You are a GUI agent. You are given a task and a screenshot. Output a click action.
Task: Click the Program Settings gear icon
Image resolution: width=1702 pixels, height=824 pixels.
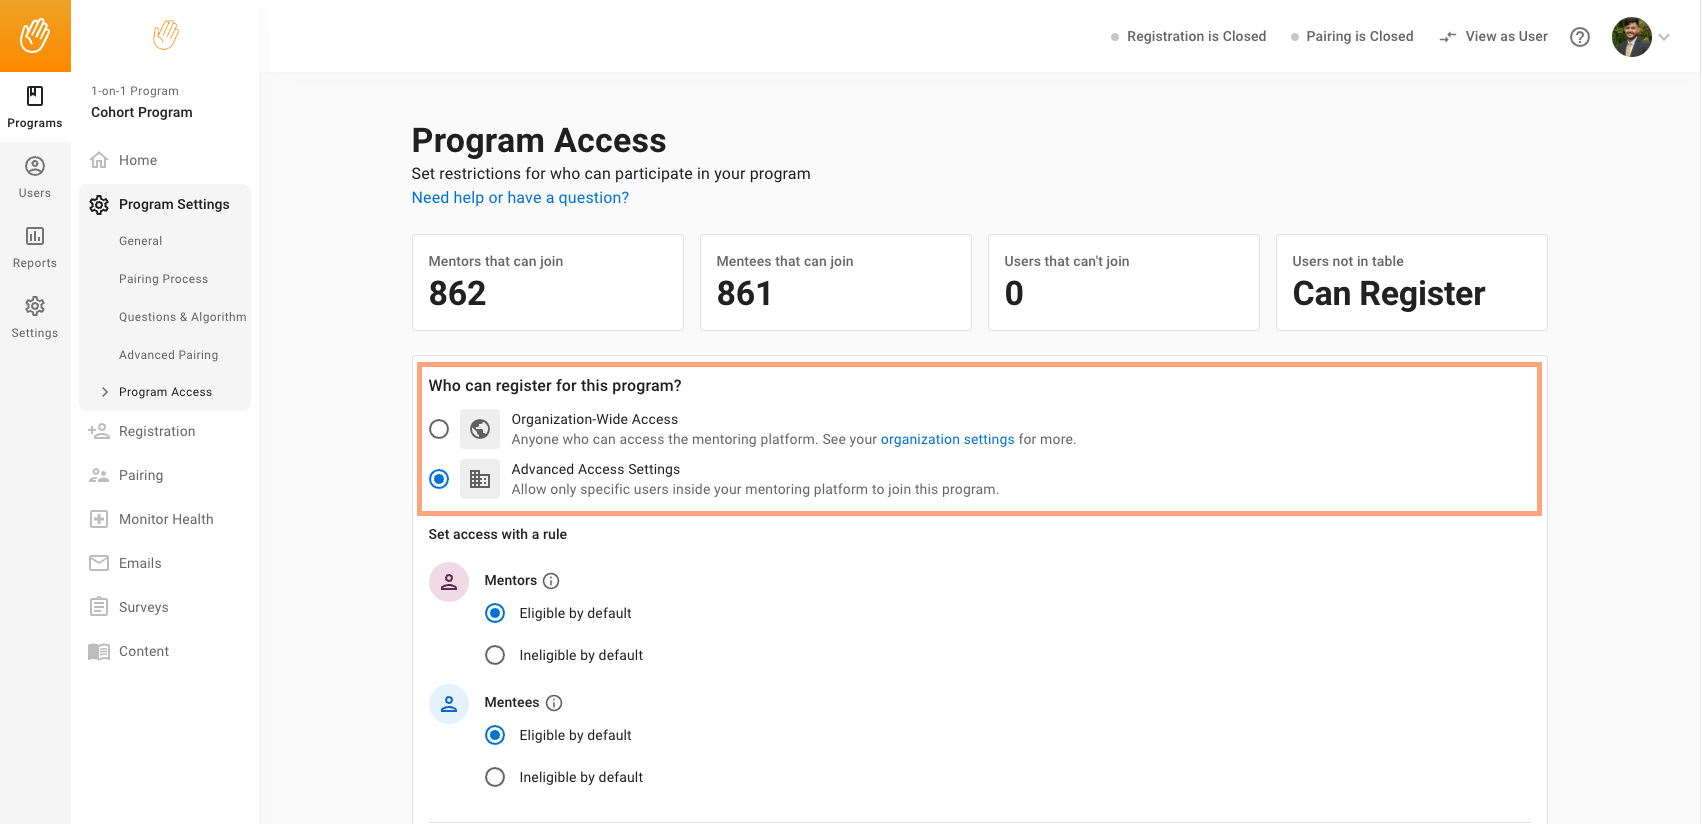(99, 204)
